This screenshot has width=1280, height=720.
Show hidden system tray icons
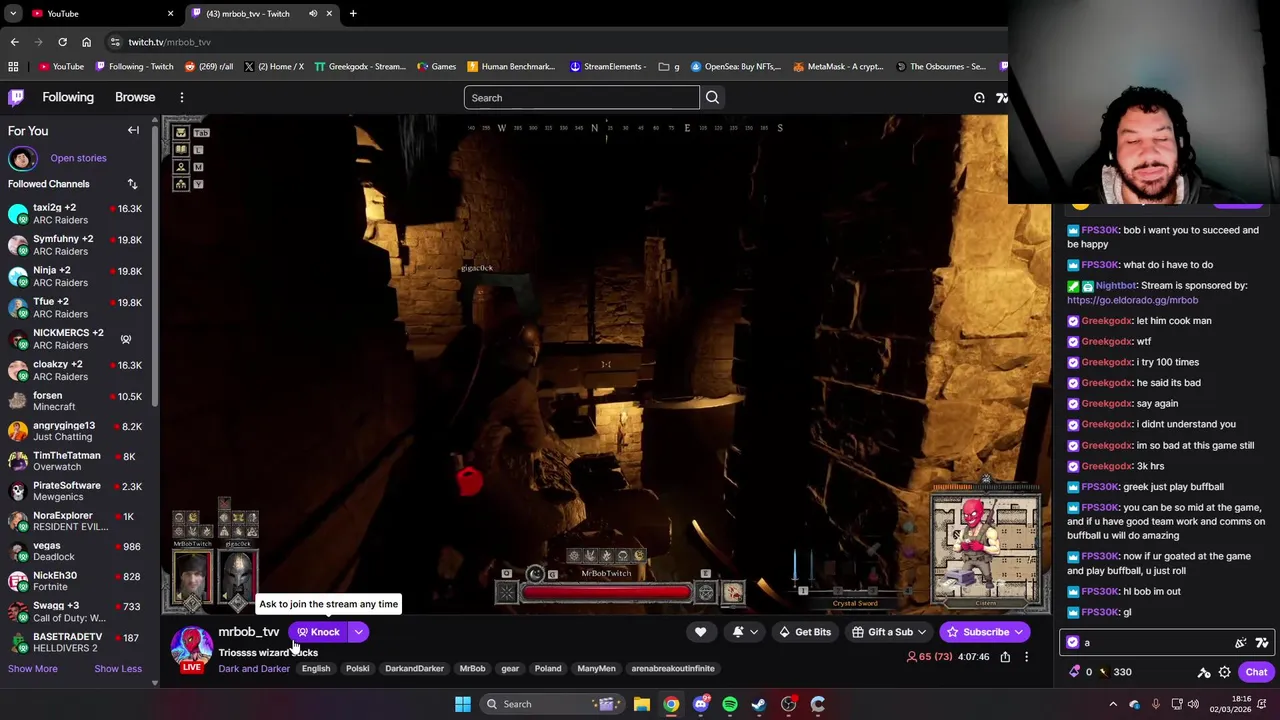[x=1114, y=704]
